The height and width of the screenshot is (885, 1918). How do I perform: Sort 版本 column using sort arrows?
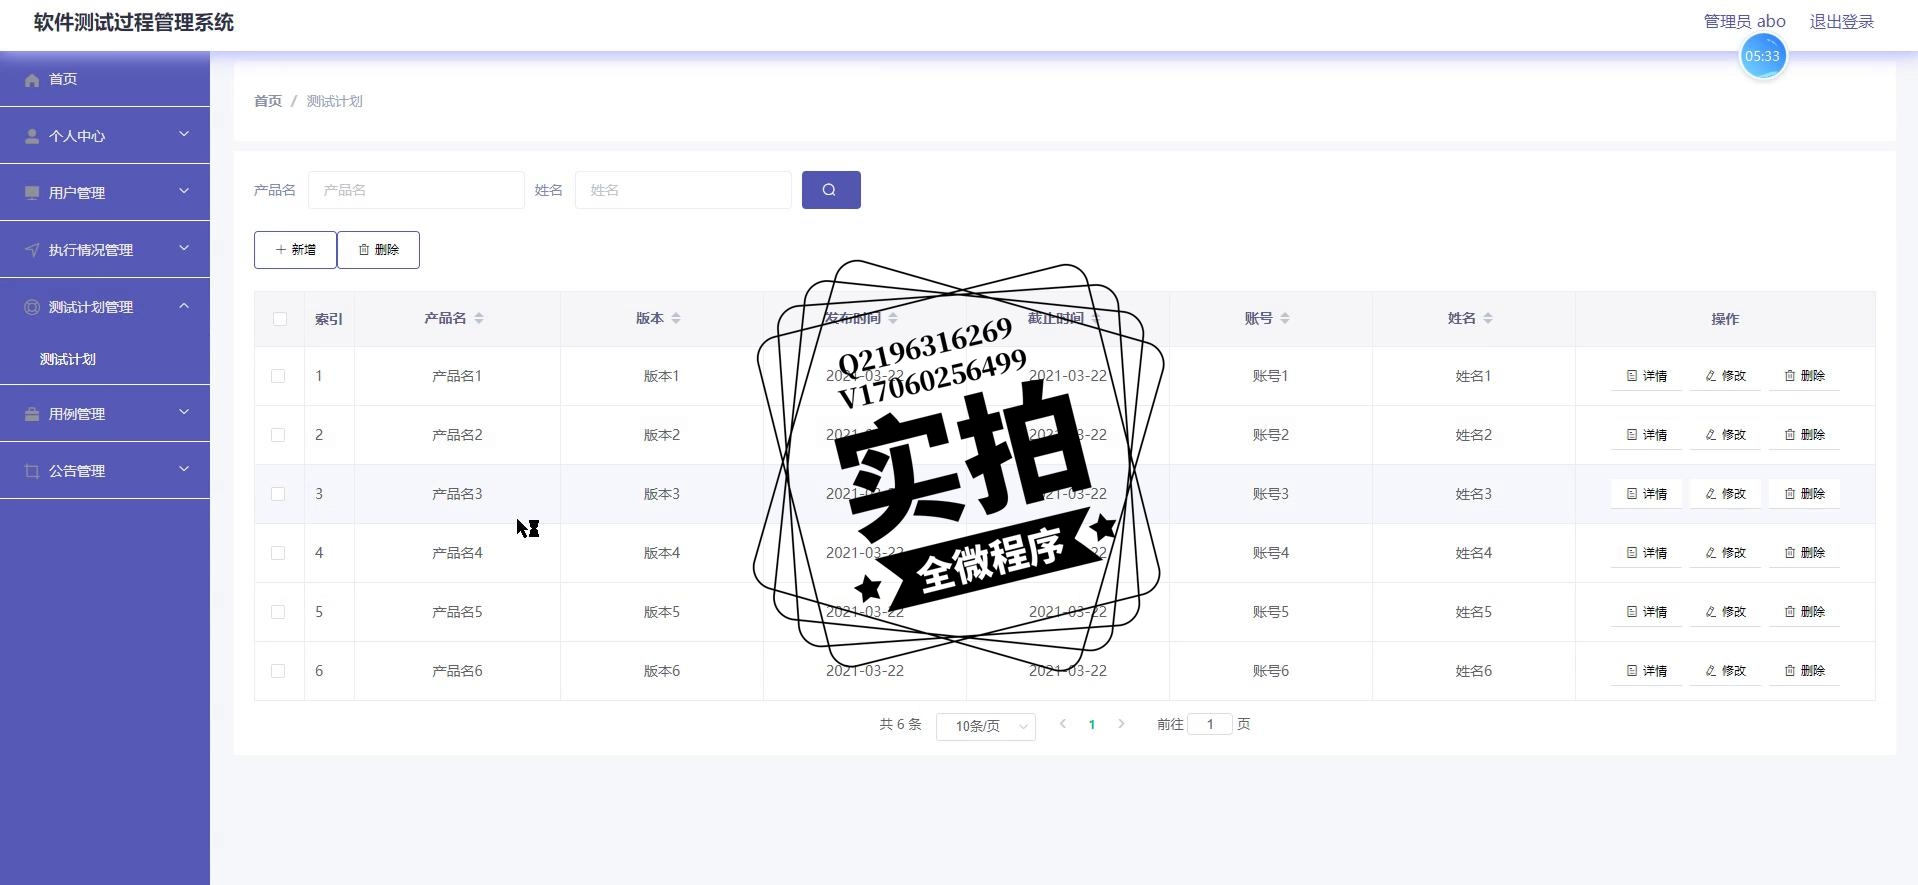(676, 318)
